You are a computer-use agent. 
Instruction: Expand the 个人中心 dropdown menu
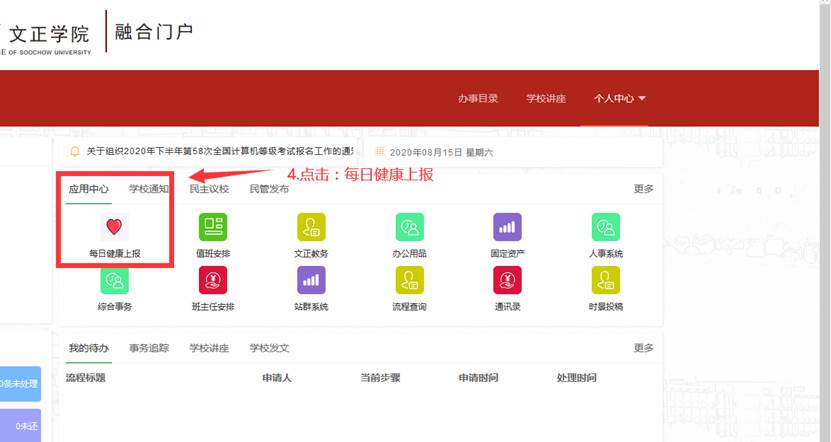pyautogui.click(x=619, y=99)
